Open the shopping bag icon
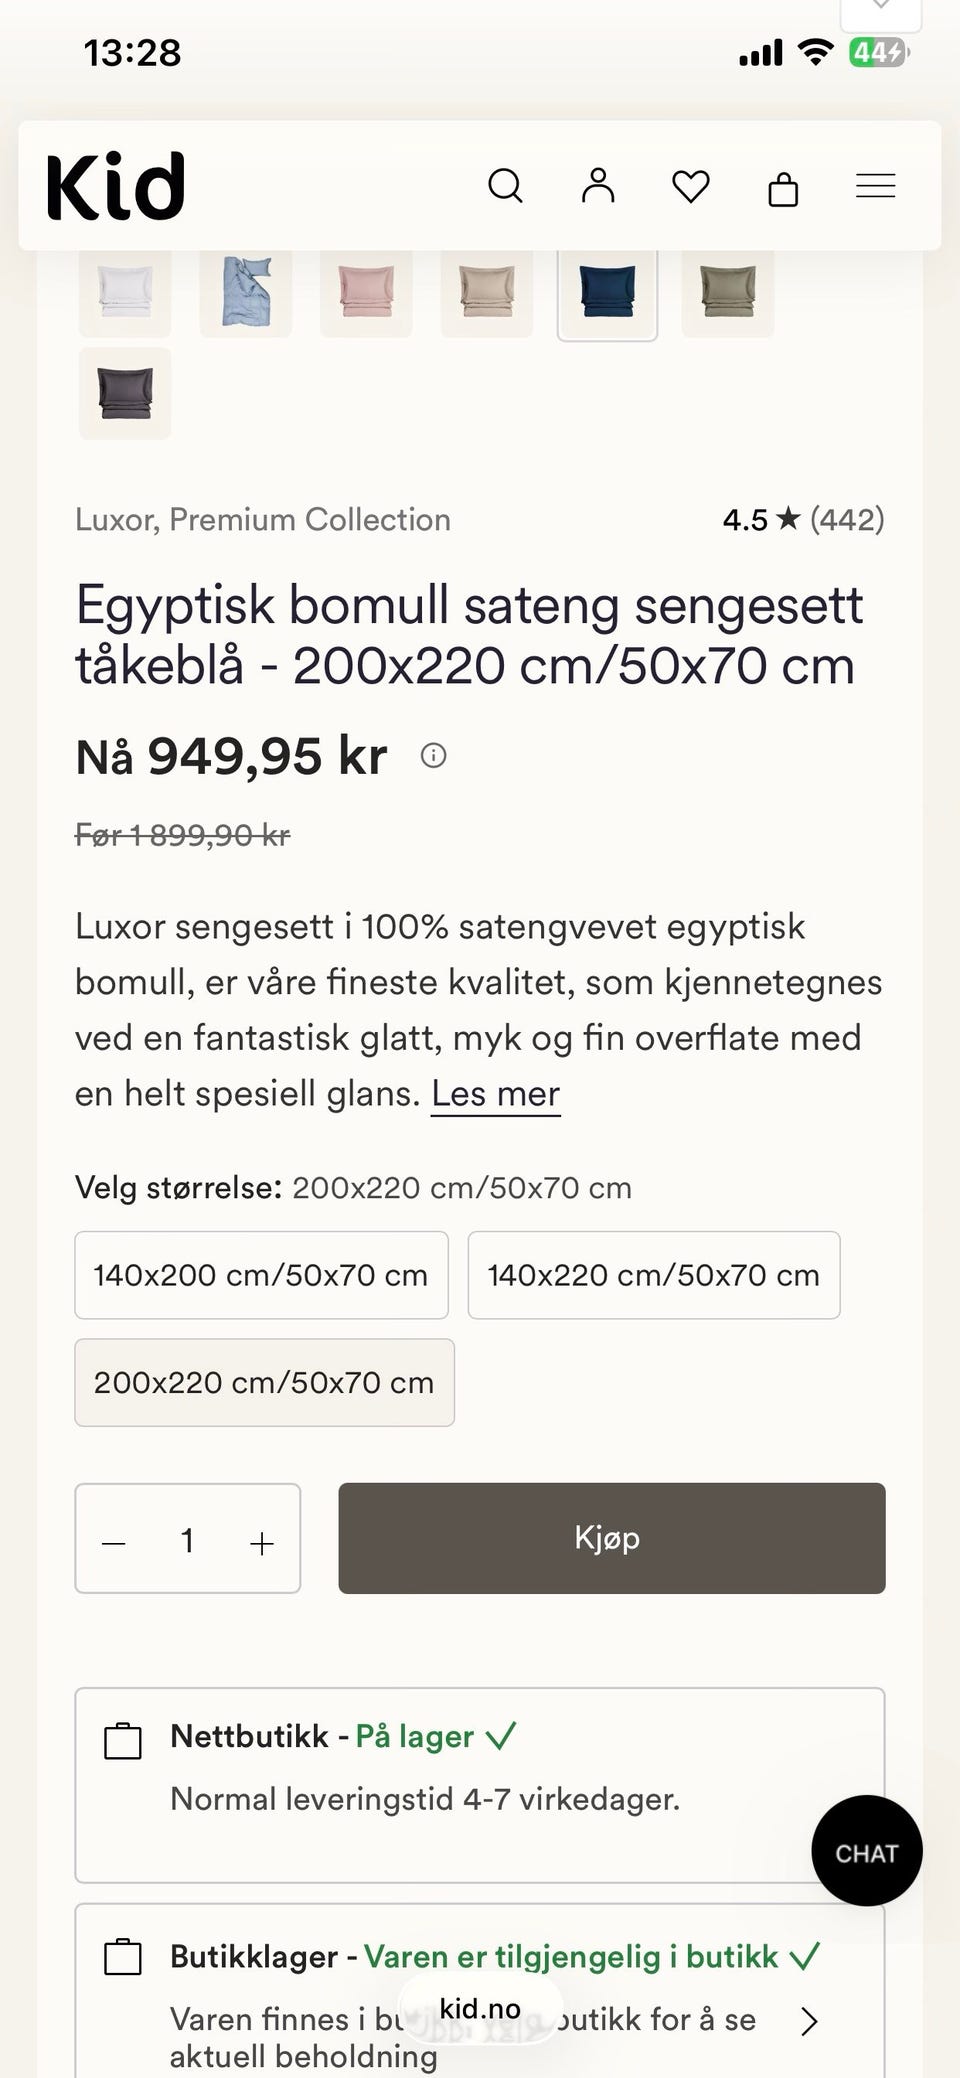This screenshot has width=960, height=2078. [783, 187]
